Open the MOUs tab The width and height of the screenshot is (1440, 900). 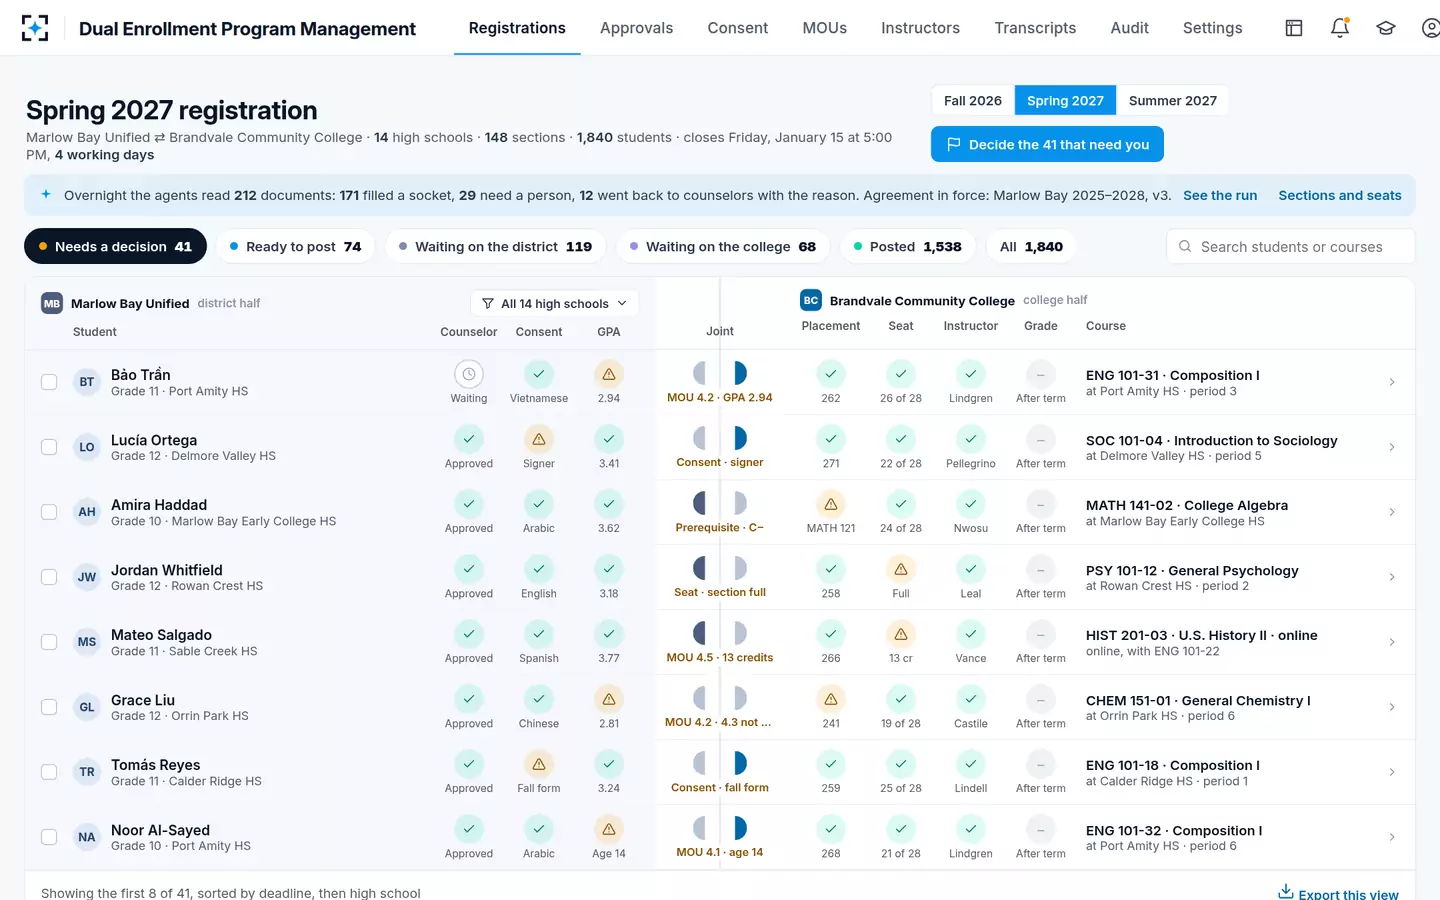(x=824, y=28)
